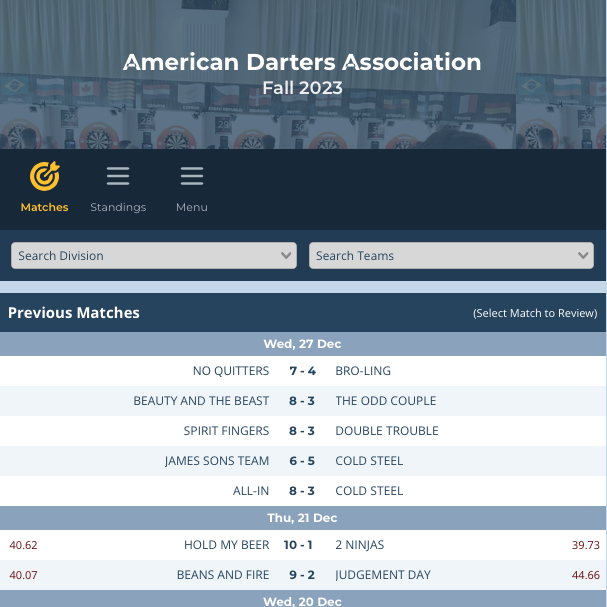Switch to the Standings tab label
Viewport: 607px width, 607px height.
[x=118, y=207]
